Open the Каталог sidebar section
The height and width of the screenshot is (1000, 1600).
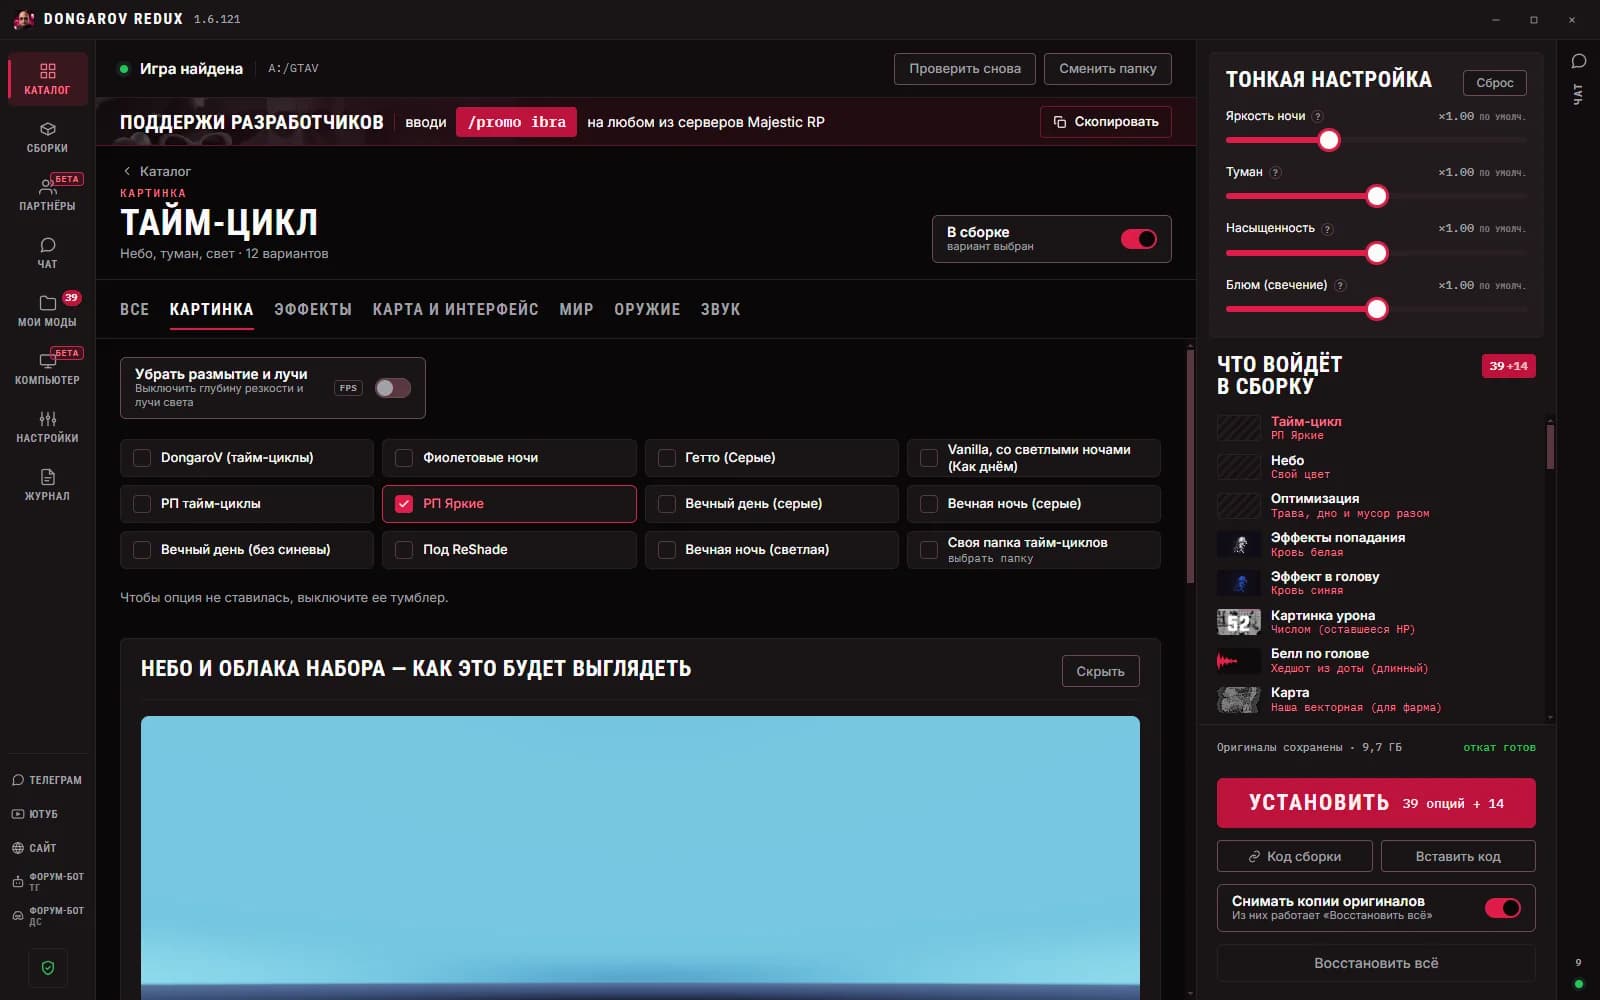(47, 79)
